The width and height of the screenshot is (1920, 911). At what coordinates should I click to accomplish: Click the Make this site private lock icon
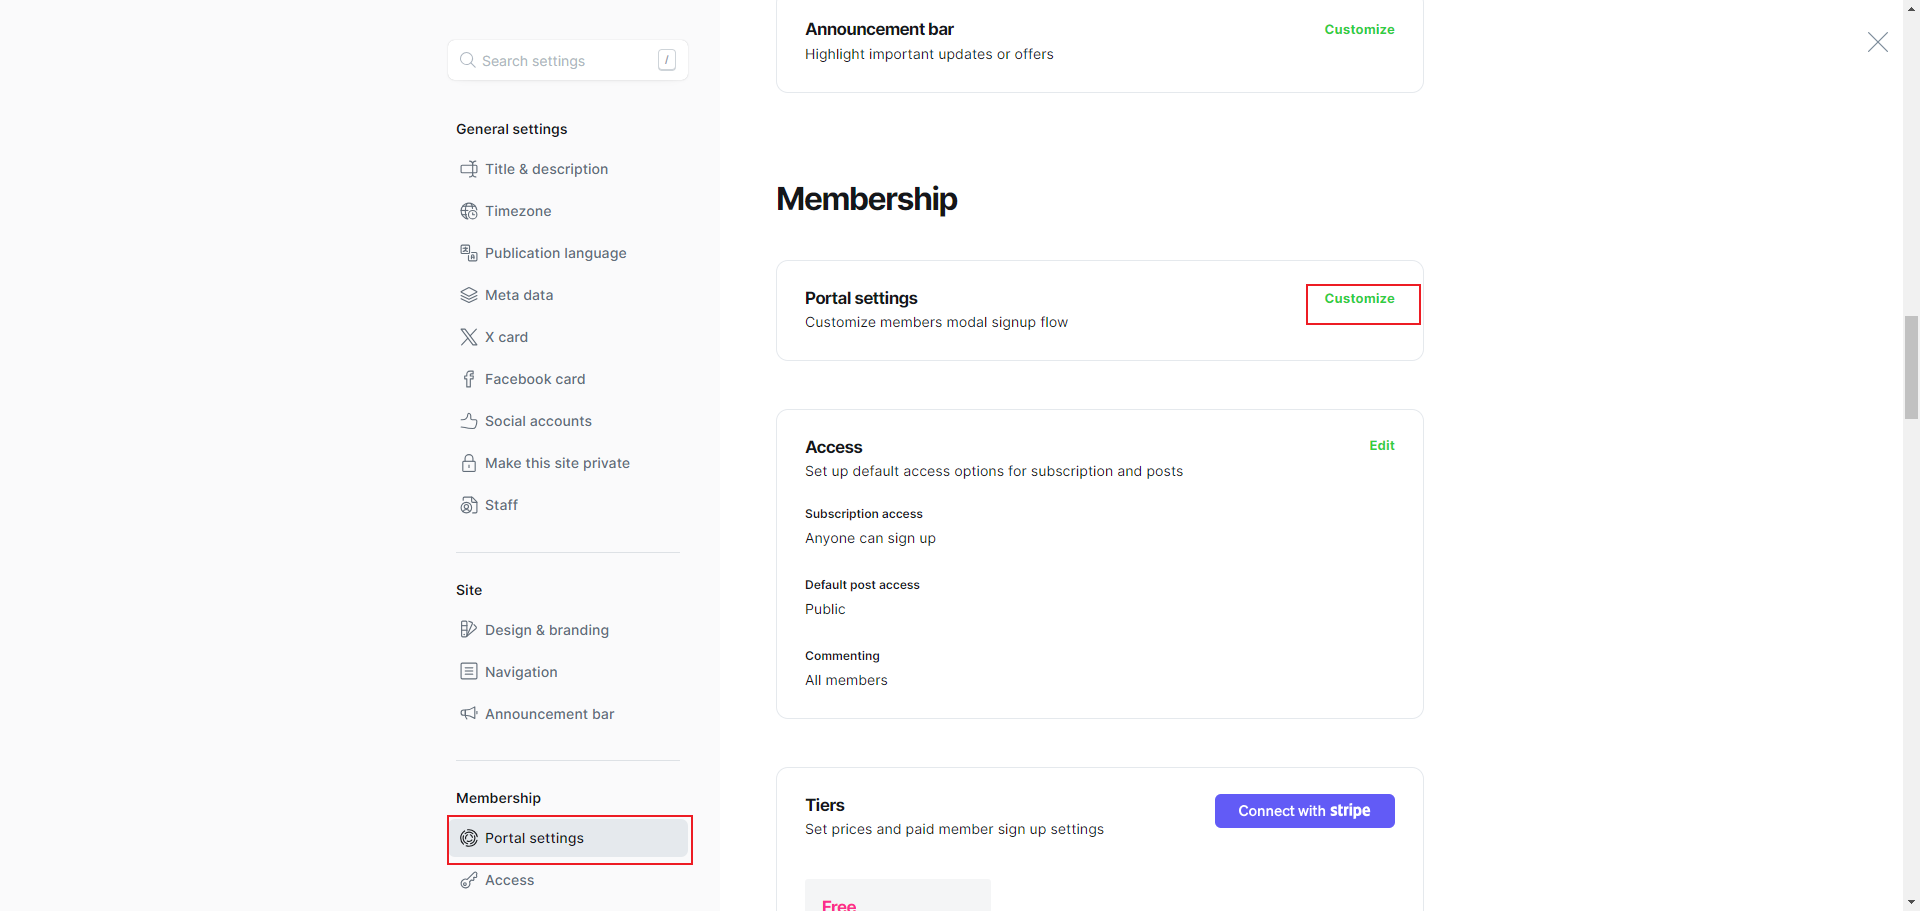click(x=468, y=463)
